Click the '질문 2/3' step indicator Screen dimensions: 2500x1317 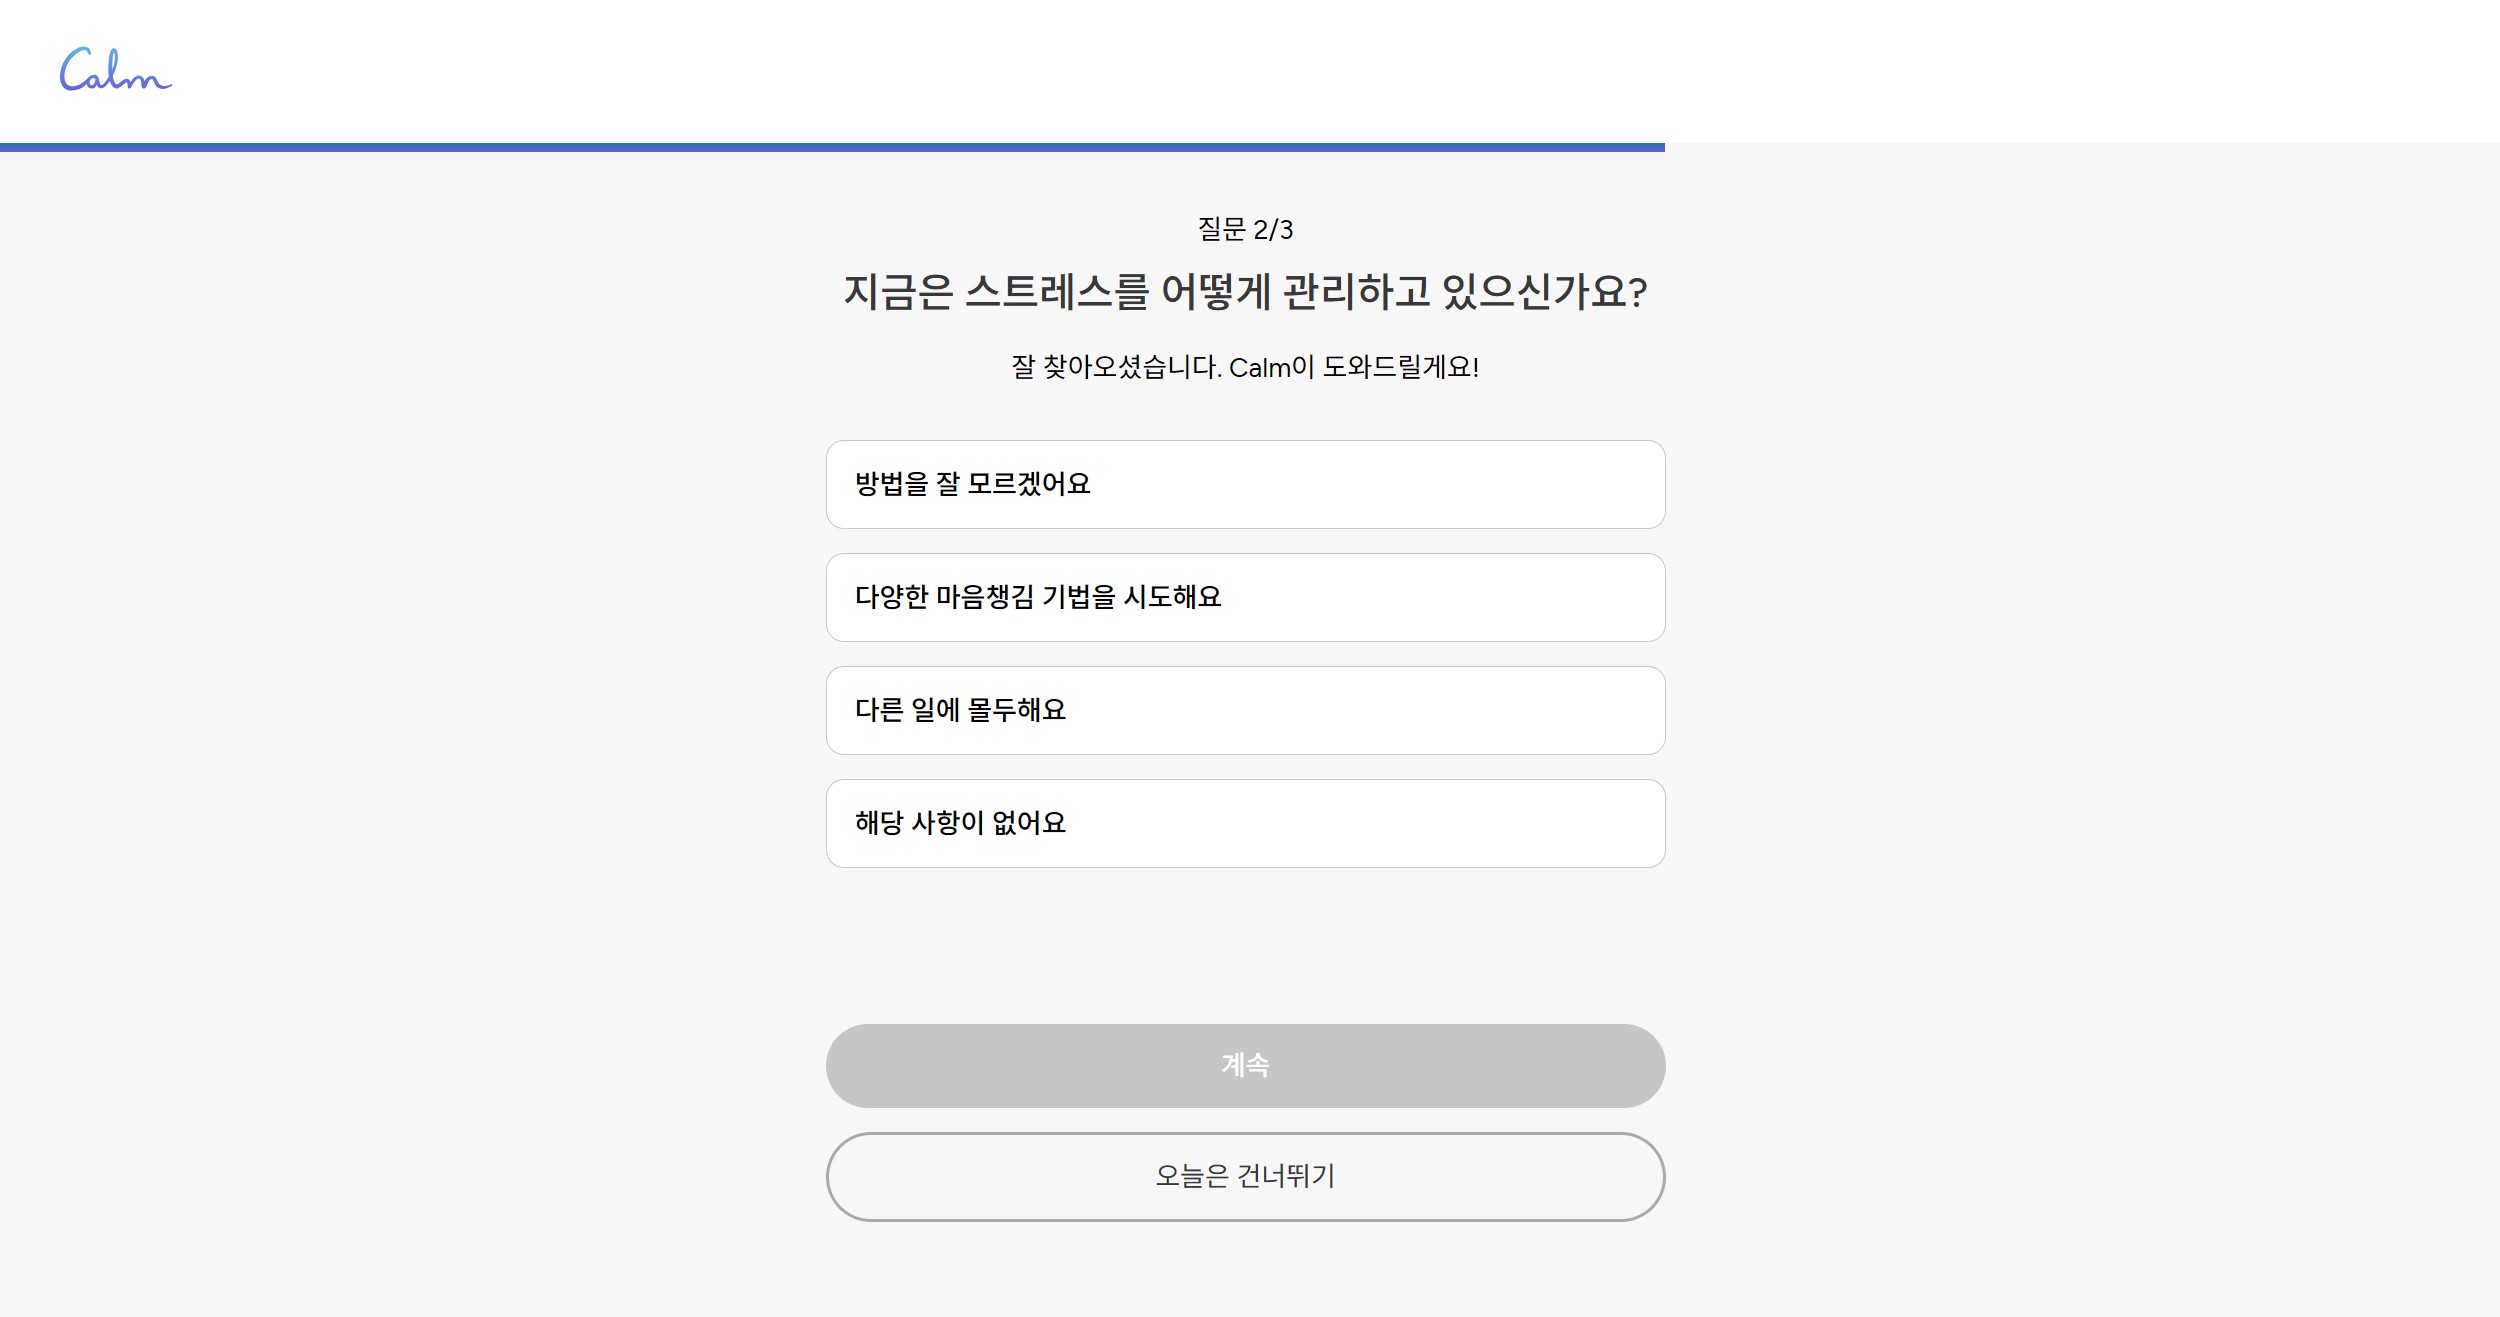pos(1245,230)
